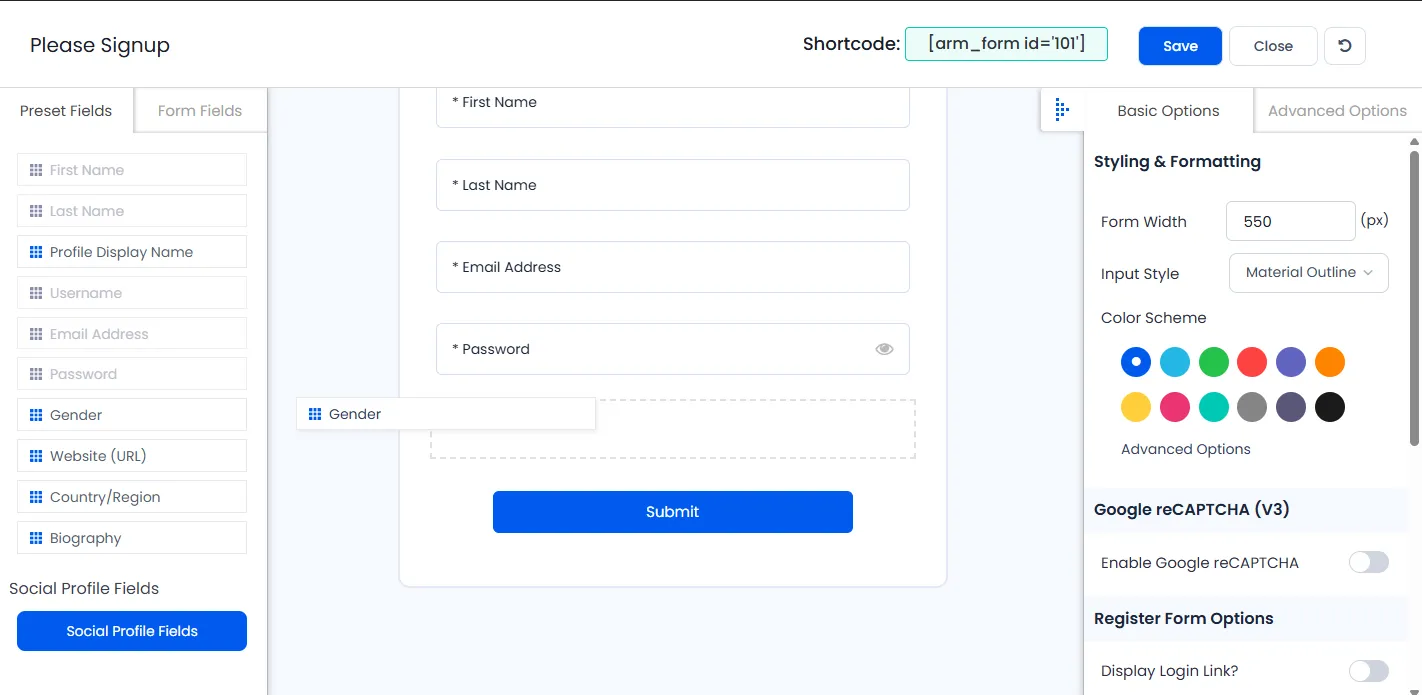Reveal the password with the eye icon

(x=884, y=348)
